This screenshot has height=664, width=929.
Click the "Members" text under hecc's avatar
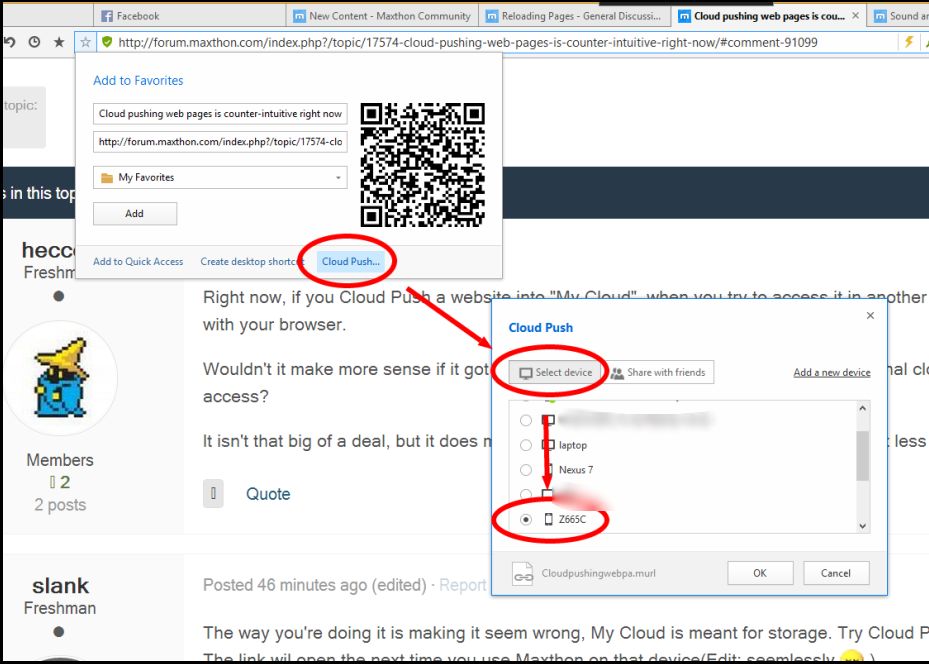(x=60, y=460)
